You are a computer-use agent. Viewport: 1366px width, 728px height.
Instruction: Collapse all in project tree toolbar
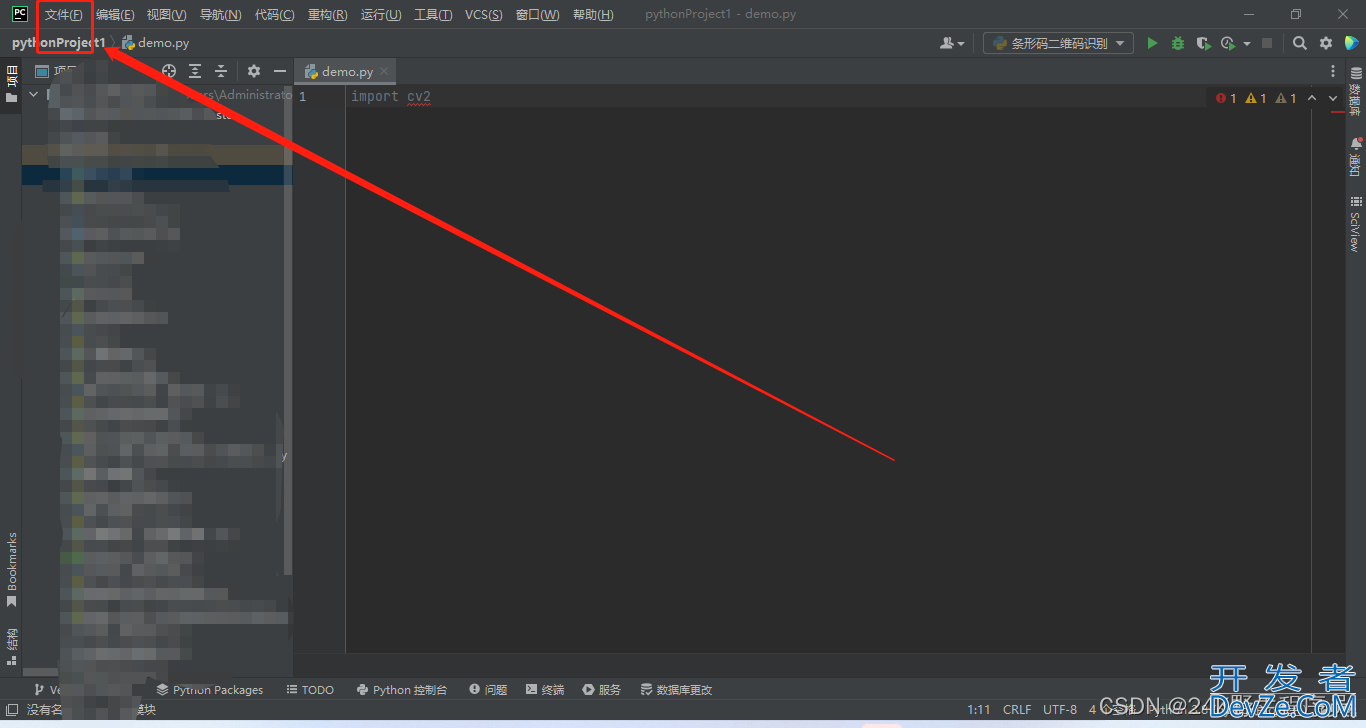[221, 71]
